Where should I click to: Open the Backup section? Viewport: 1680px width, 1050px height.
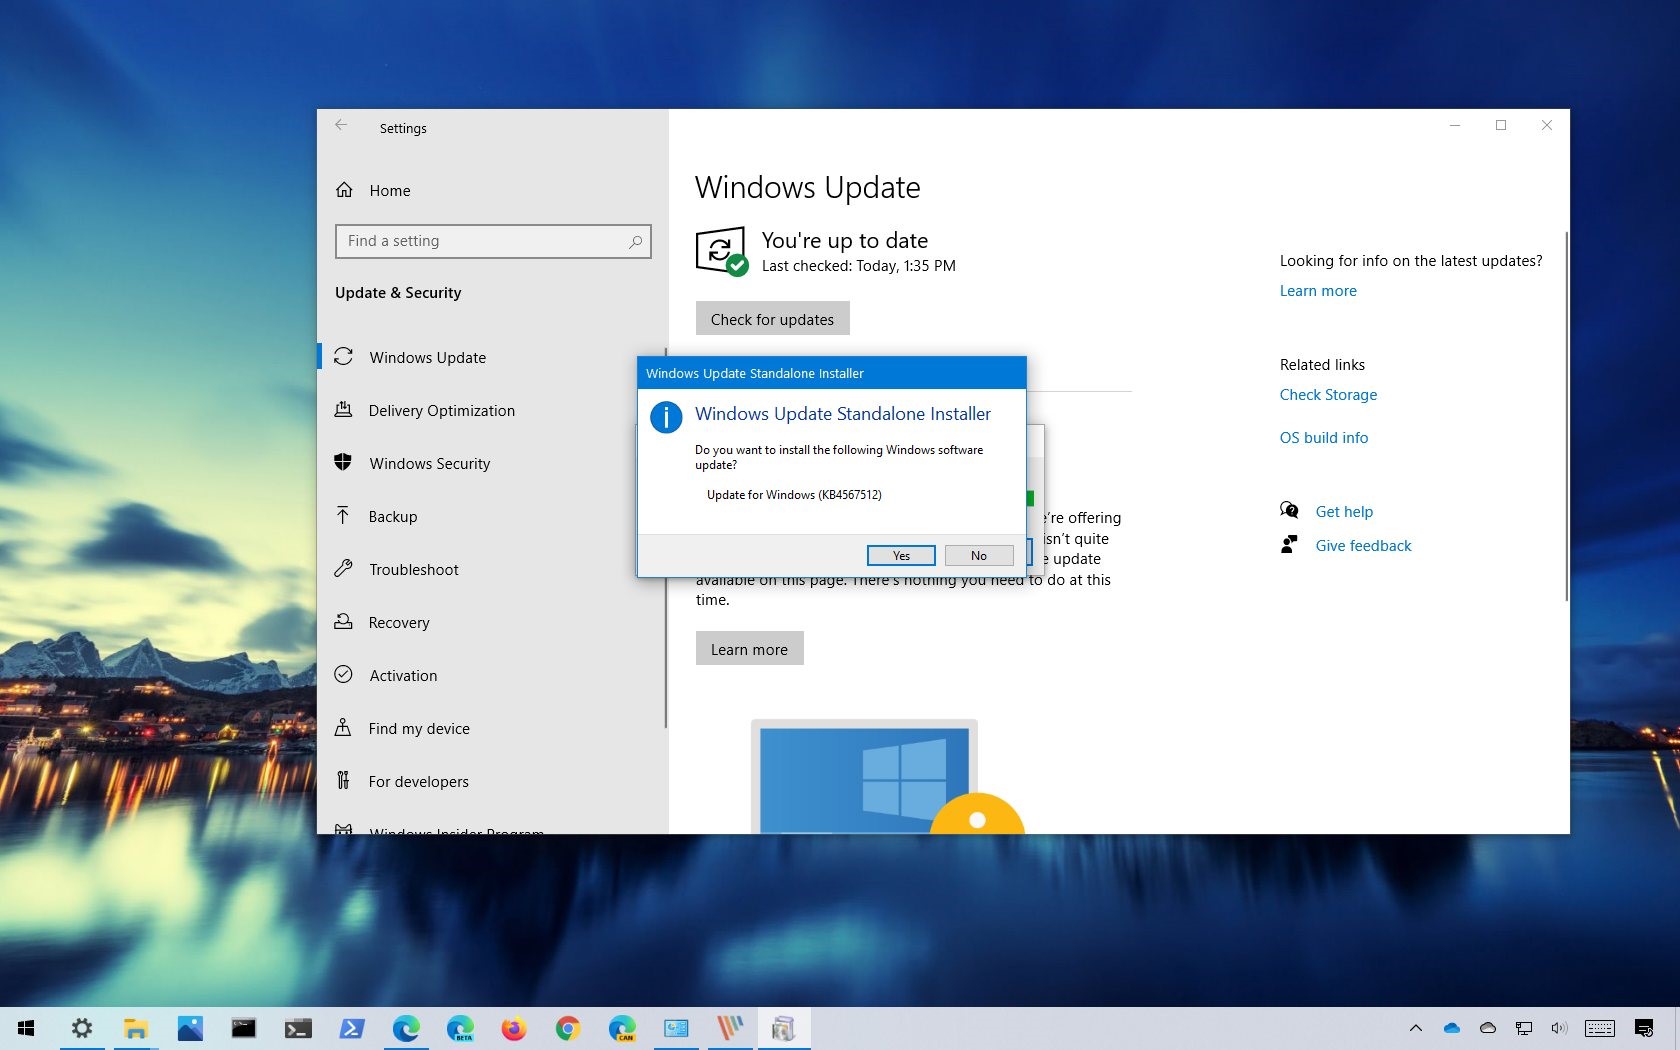point(392,517)
